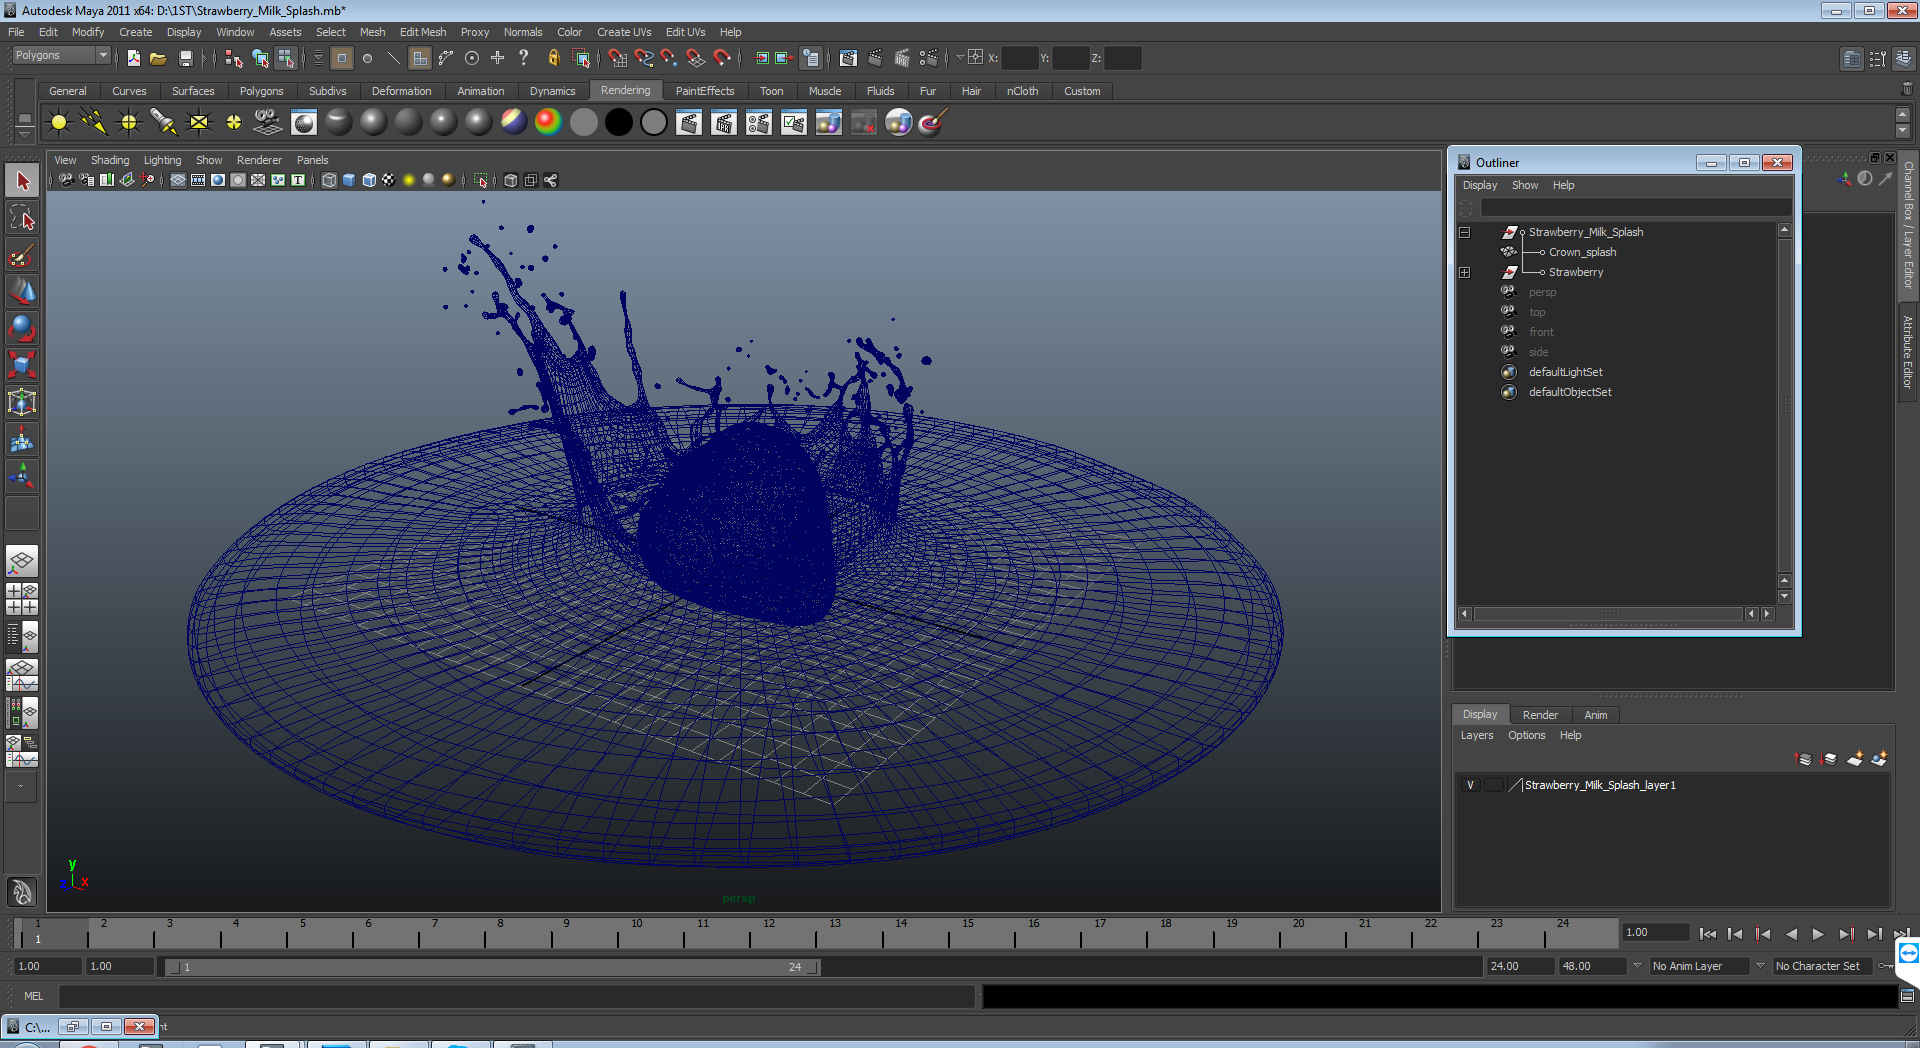1920x1048 pixels.
Task: Create a camera using the shelf icon
Action: point(268,122)
